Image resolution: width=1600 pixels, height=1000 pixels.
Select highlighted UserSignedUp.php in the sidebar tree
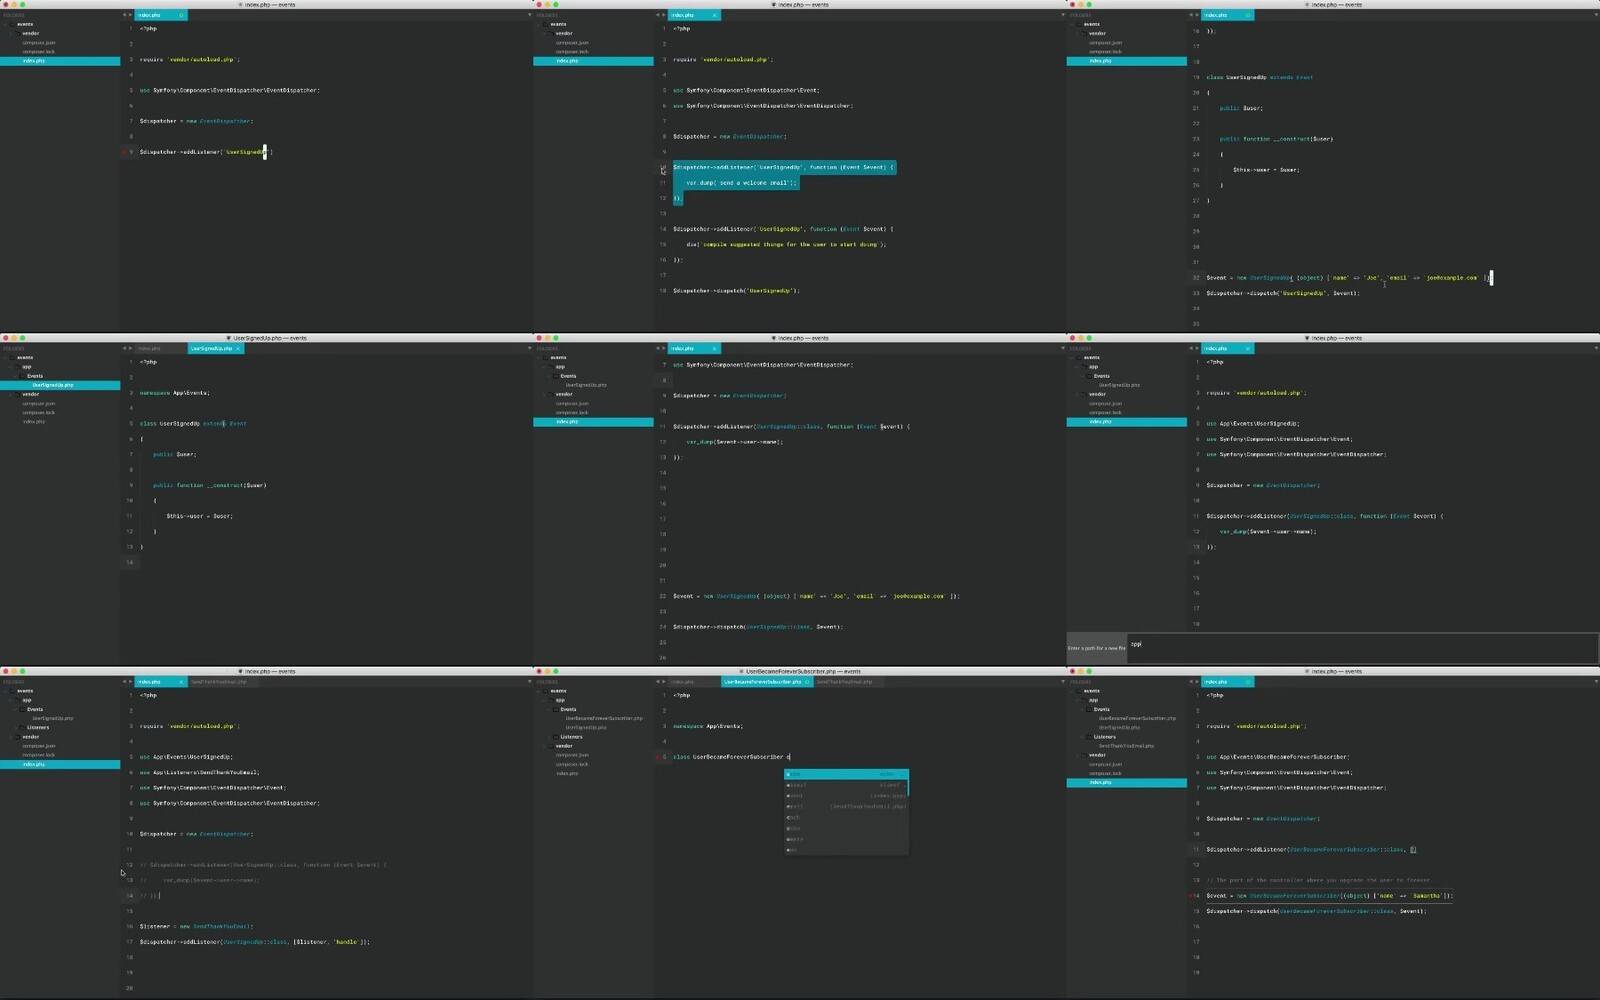[x=52, y=385]
